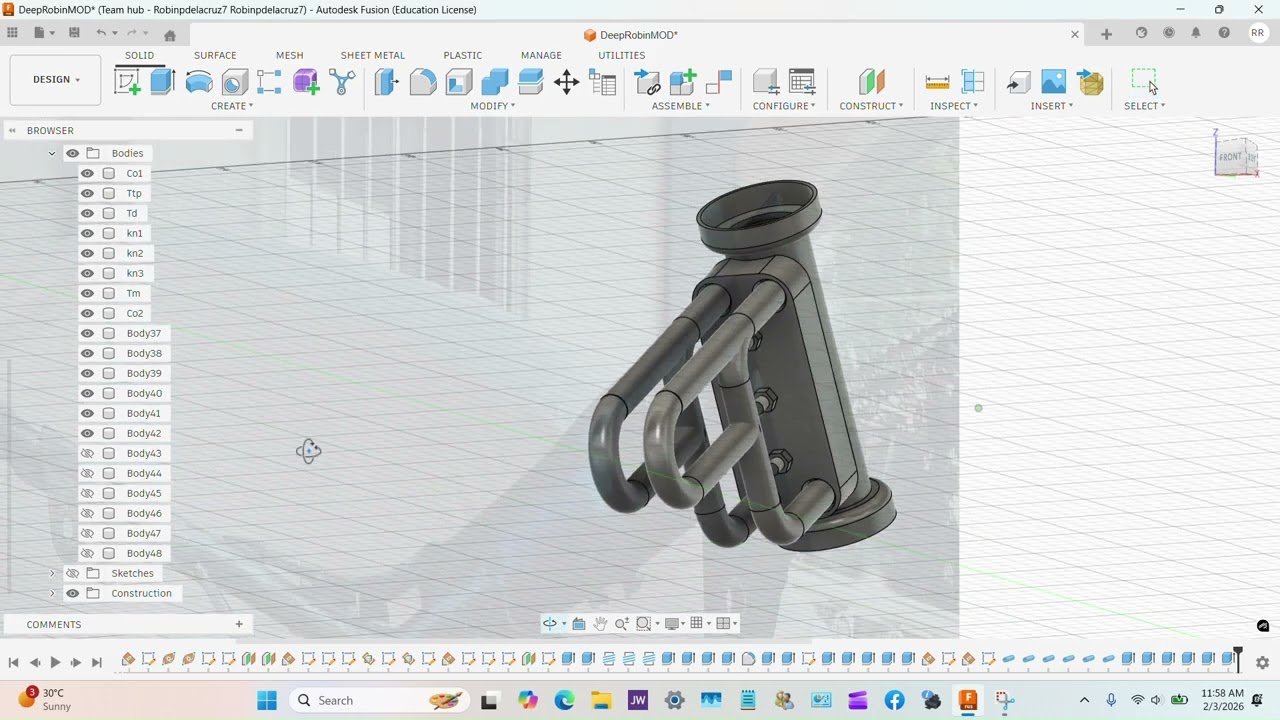The height and width of the screenshot is (720, 1280).
Task: Switch to the MANAGE tab
Action: click(x=541, y=55)
